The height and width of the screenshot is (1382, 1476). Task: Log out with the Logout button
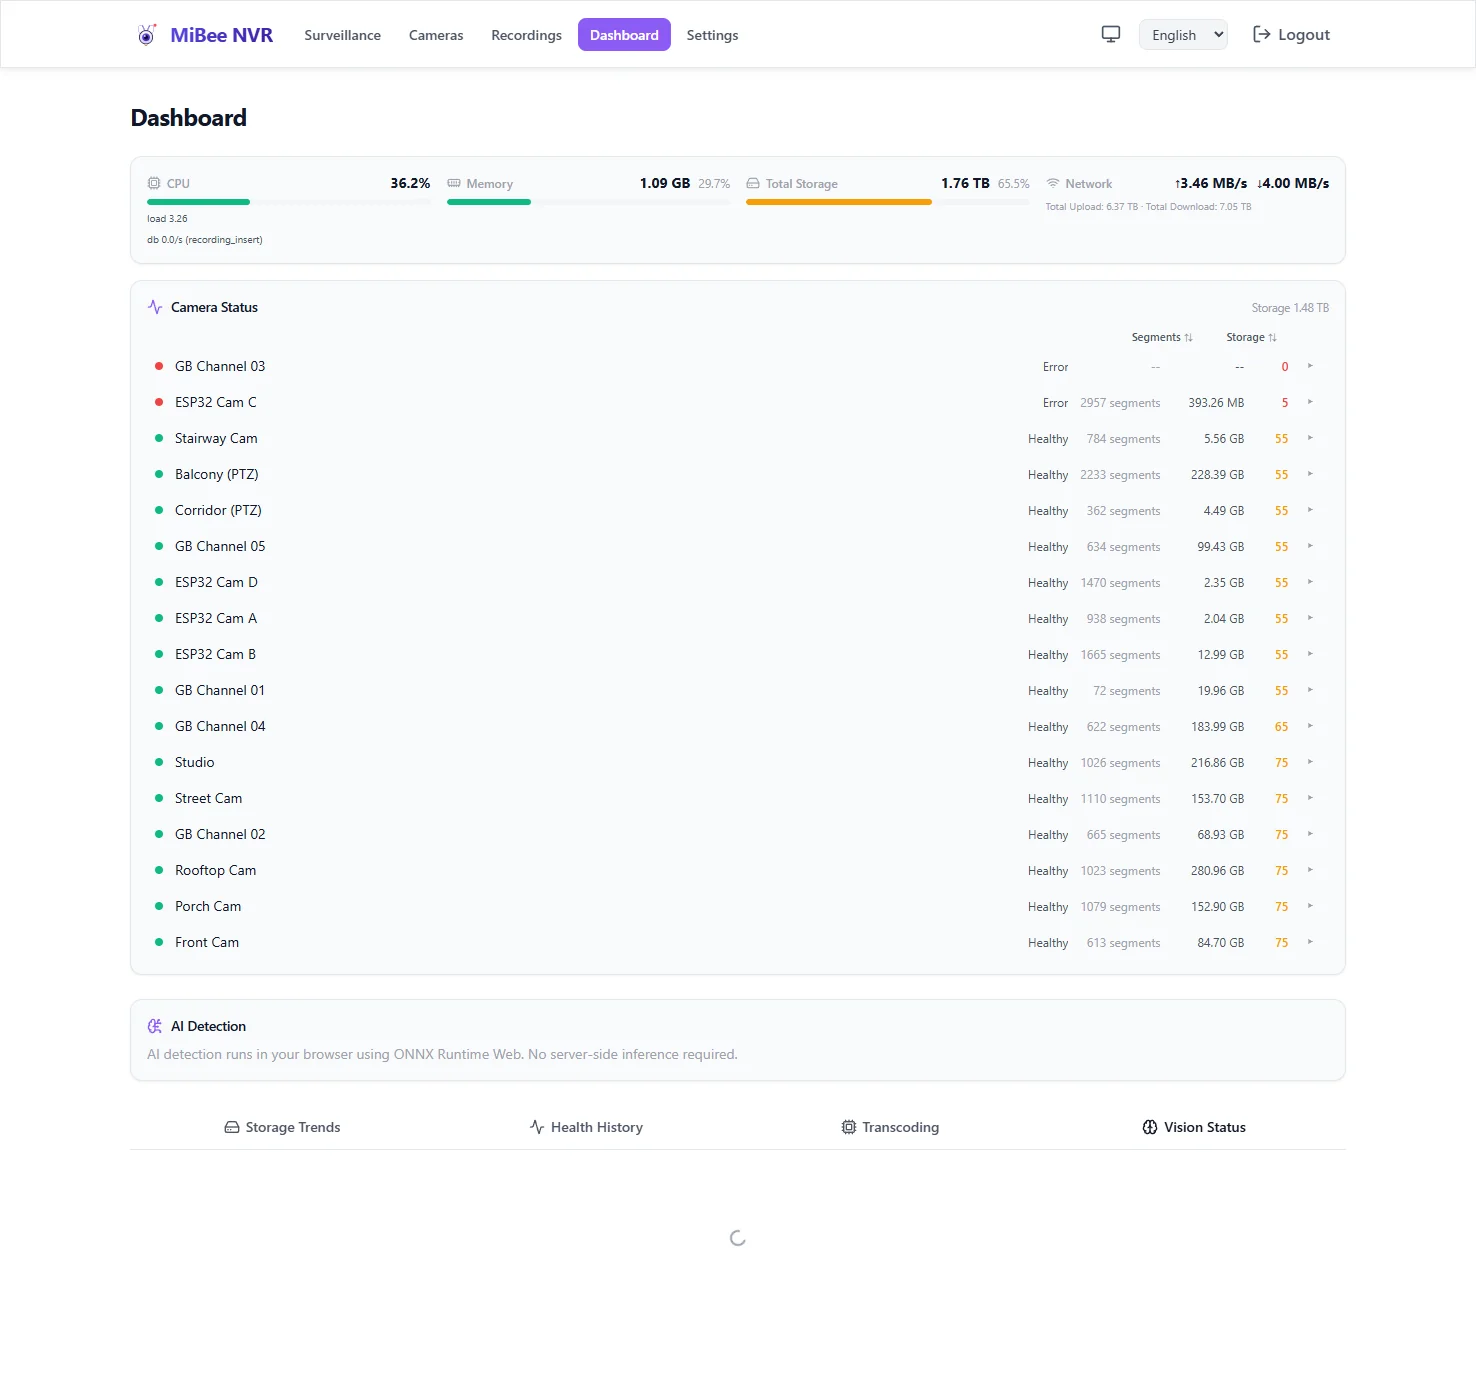point(1291,35)
